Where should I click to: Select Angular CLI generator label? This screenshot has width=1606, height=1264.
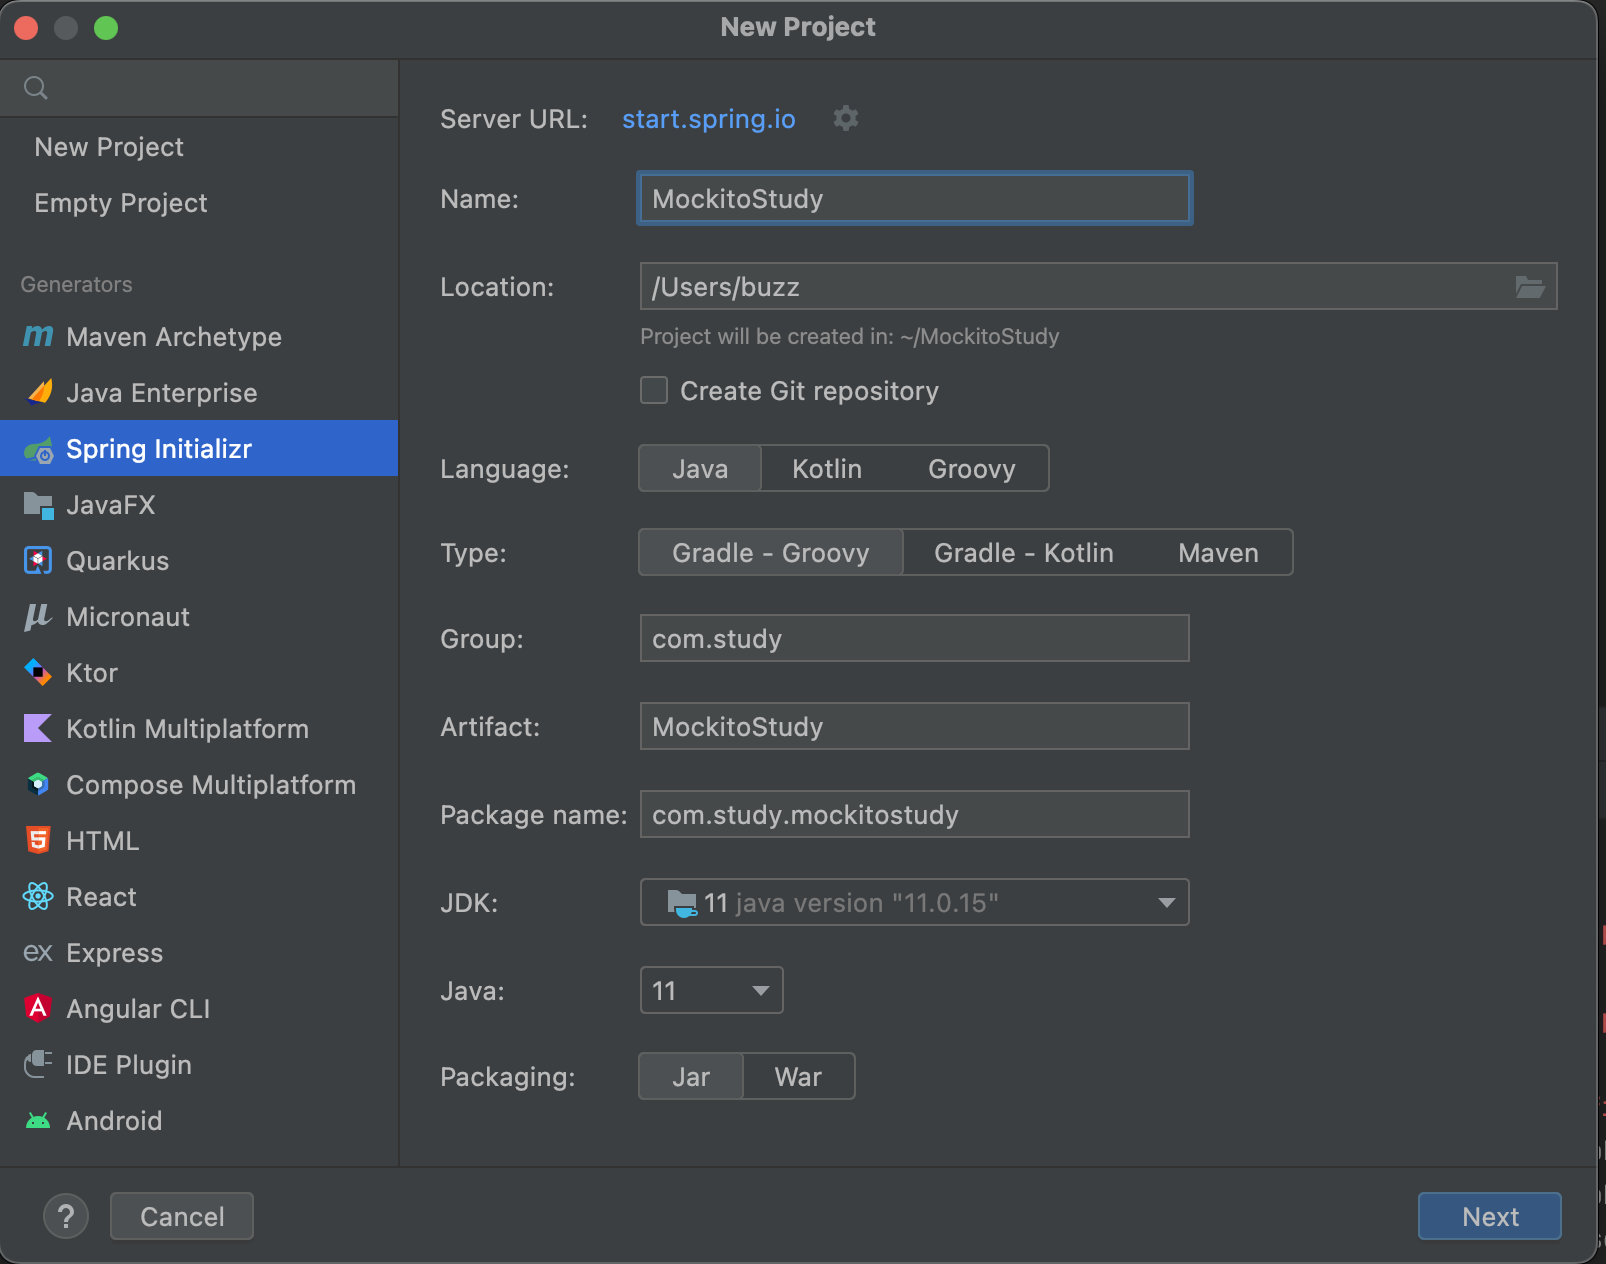pos(138,1009)
